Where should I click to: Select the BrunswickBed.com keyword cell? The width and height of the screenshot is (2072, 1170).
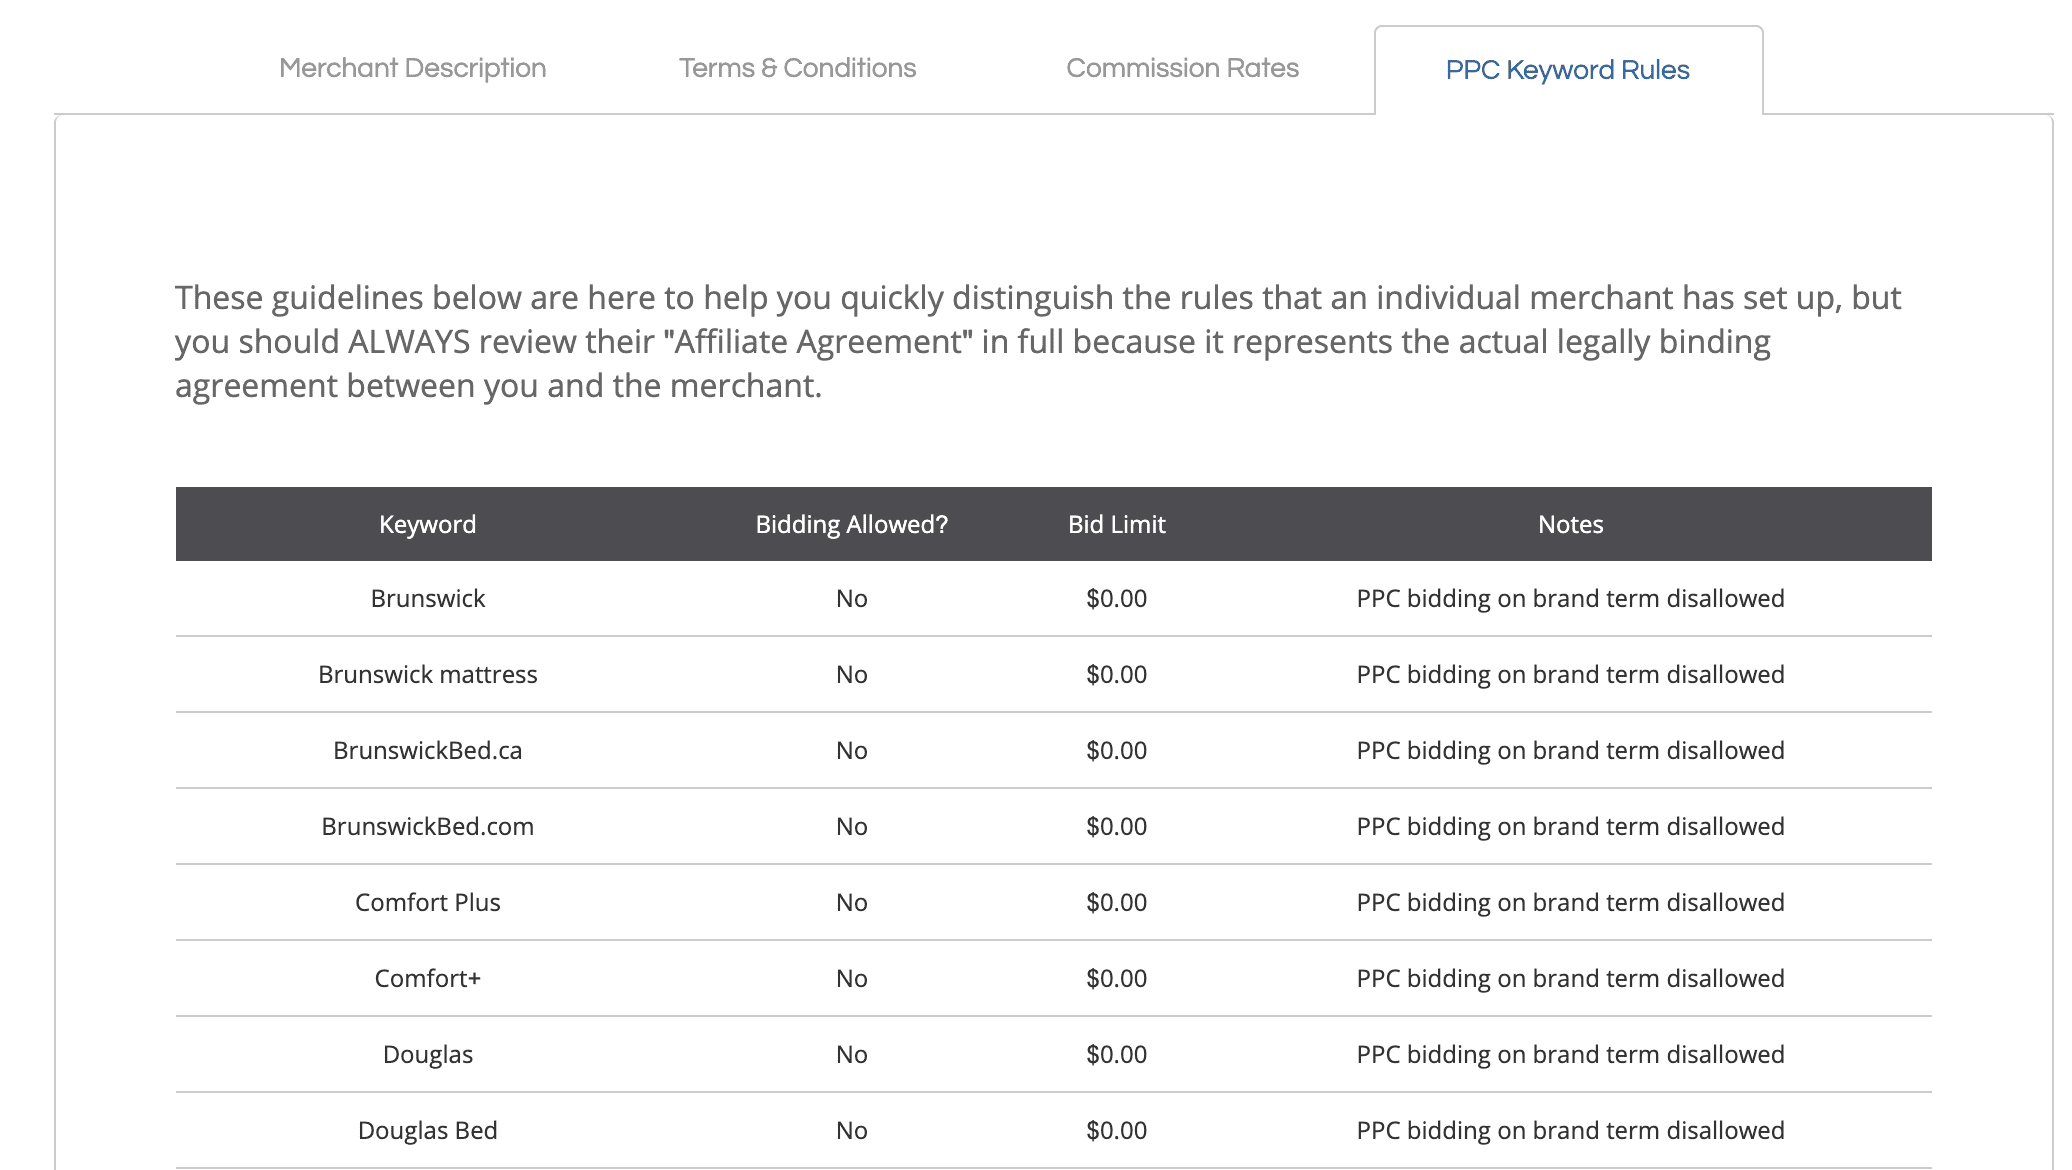click(x=427, y=826)
